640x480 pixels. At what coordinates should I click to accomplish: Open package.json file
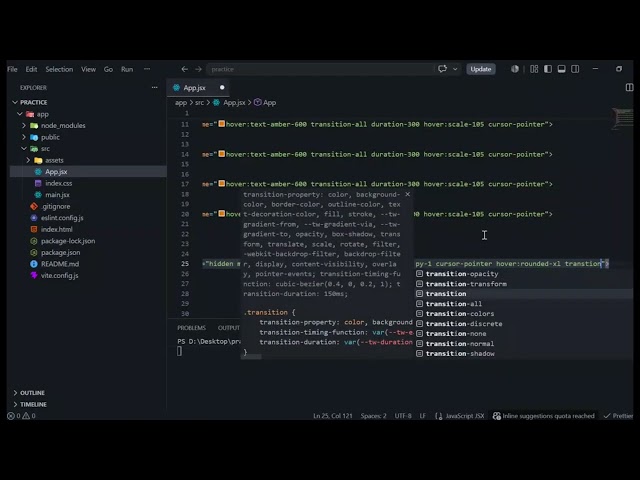tap(60, 253)
